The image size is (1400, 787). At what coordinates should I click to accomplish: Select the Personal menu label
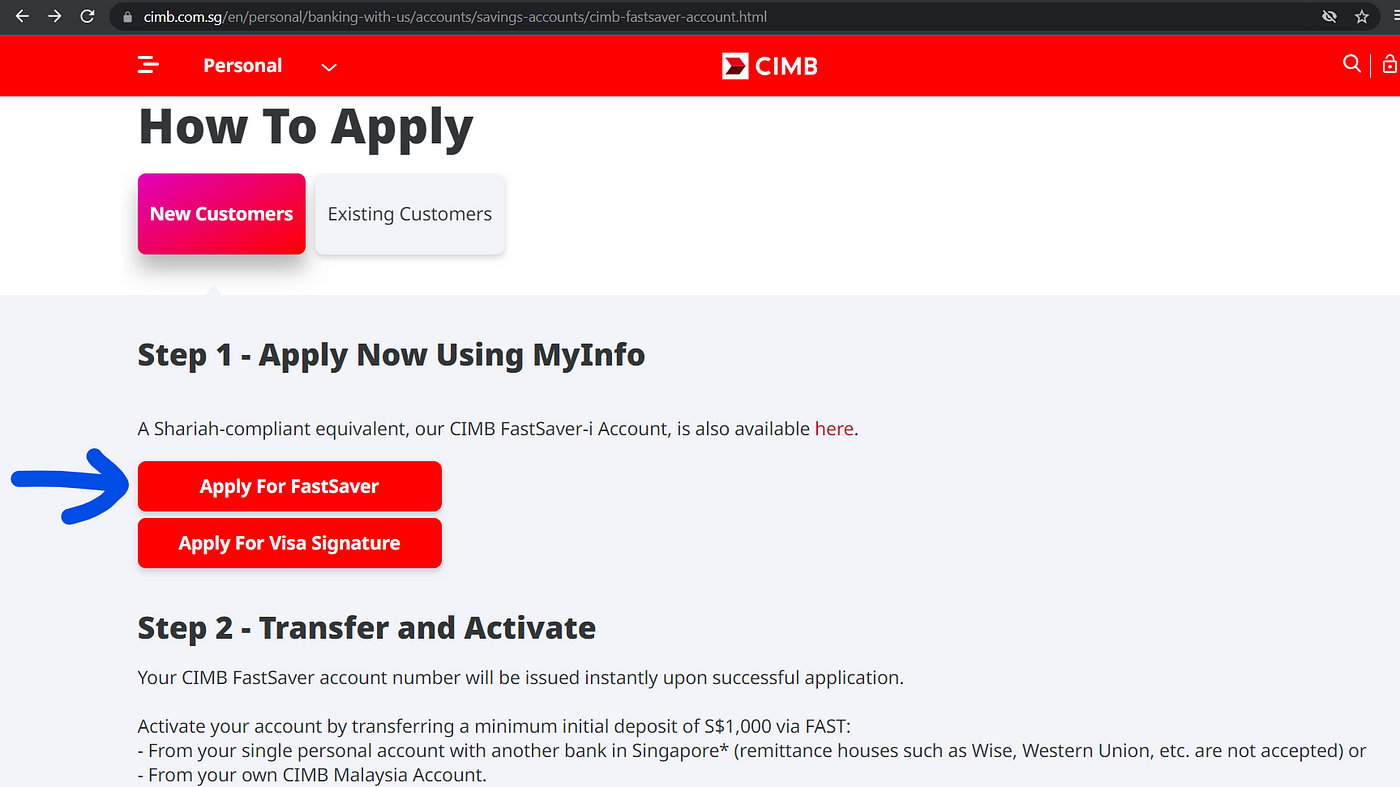click(243, 66)
